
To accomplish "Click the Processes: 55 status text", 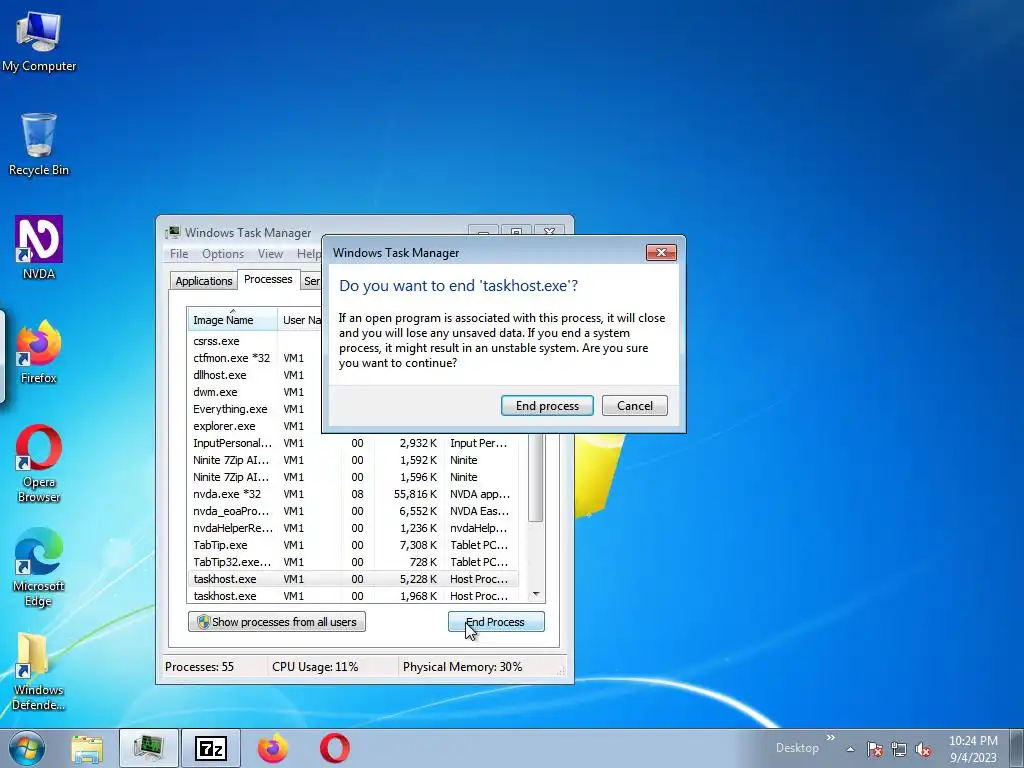I will [x=199, y=667].
